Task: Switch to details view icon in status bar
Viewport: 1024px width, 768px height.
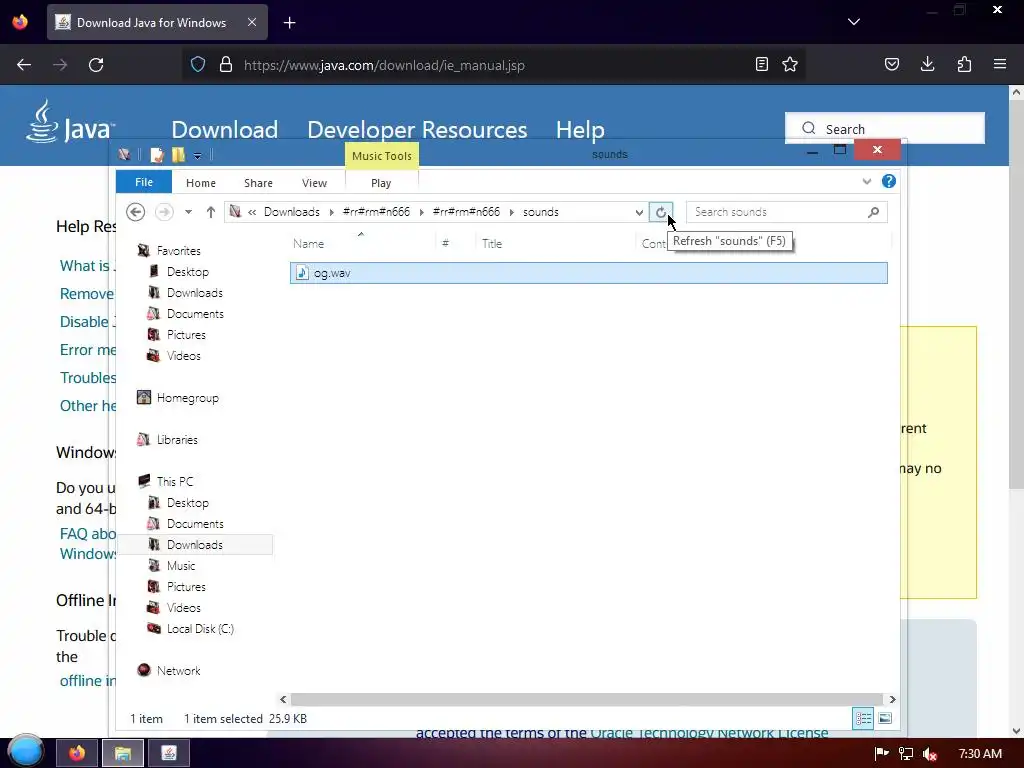Action: coord(863,718)
